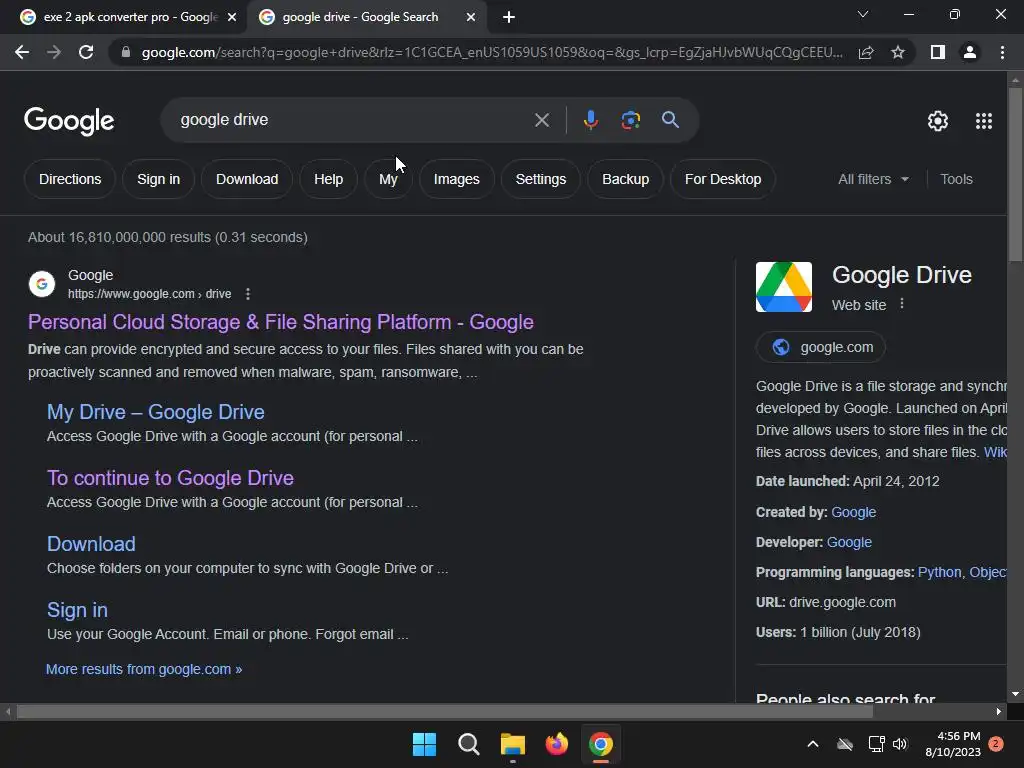Open the Python programming language link
Screen dimensions: 1024x768
pos(939,572)
